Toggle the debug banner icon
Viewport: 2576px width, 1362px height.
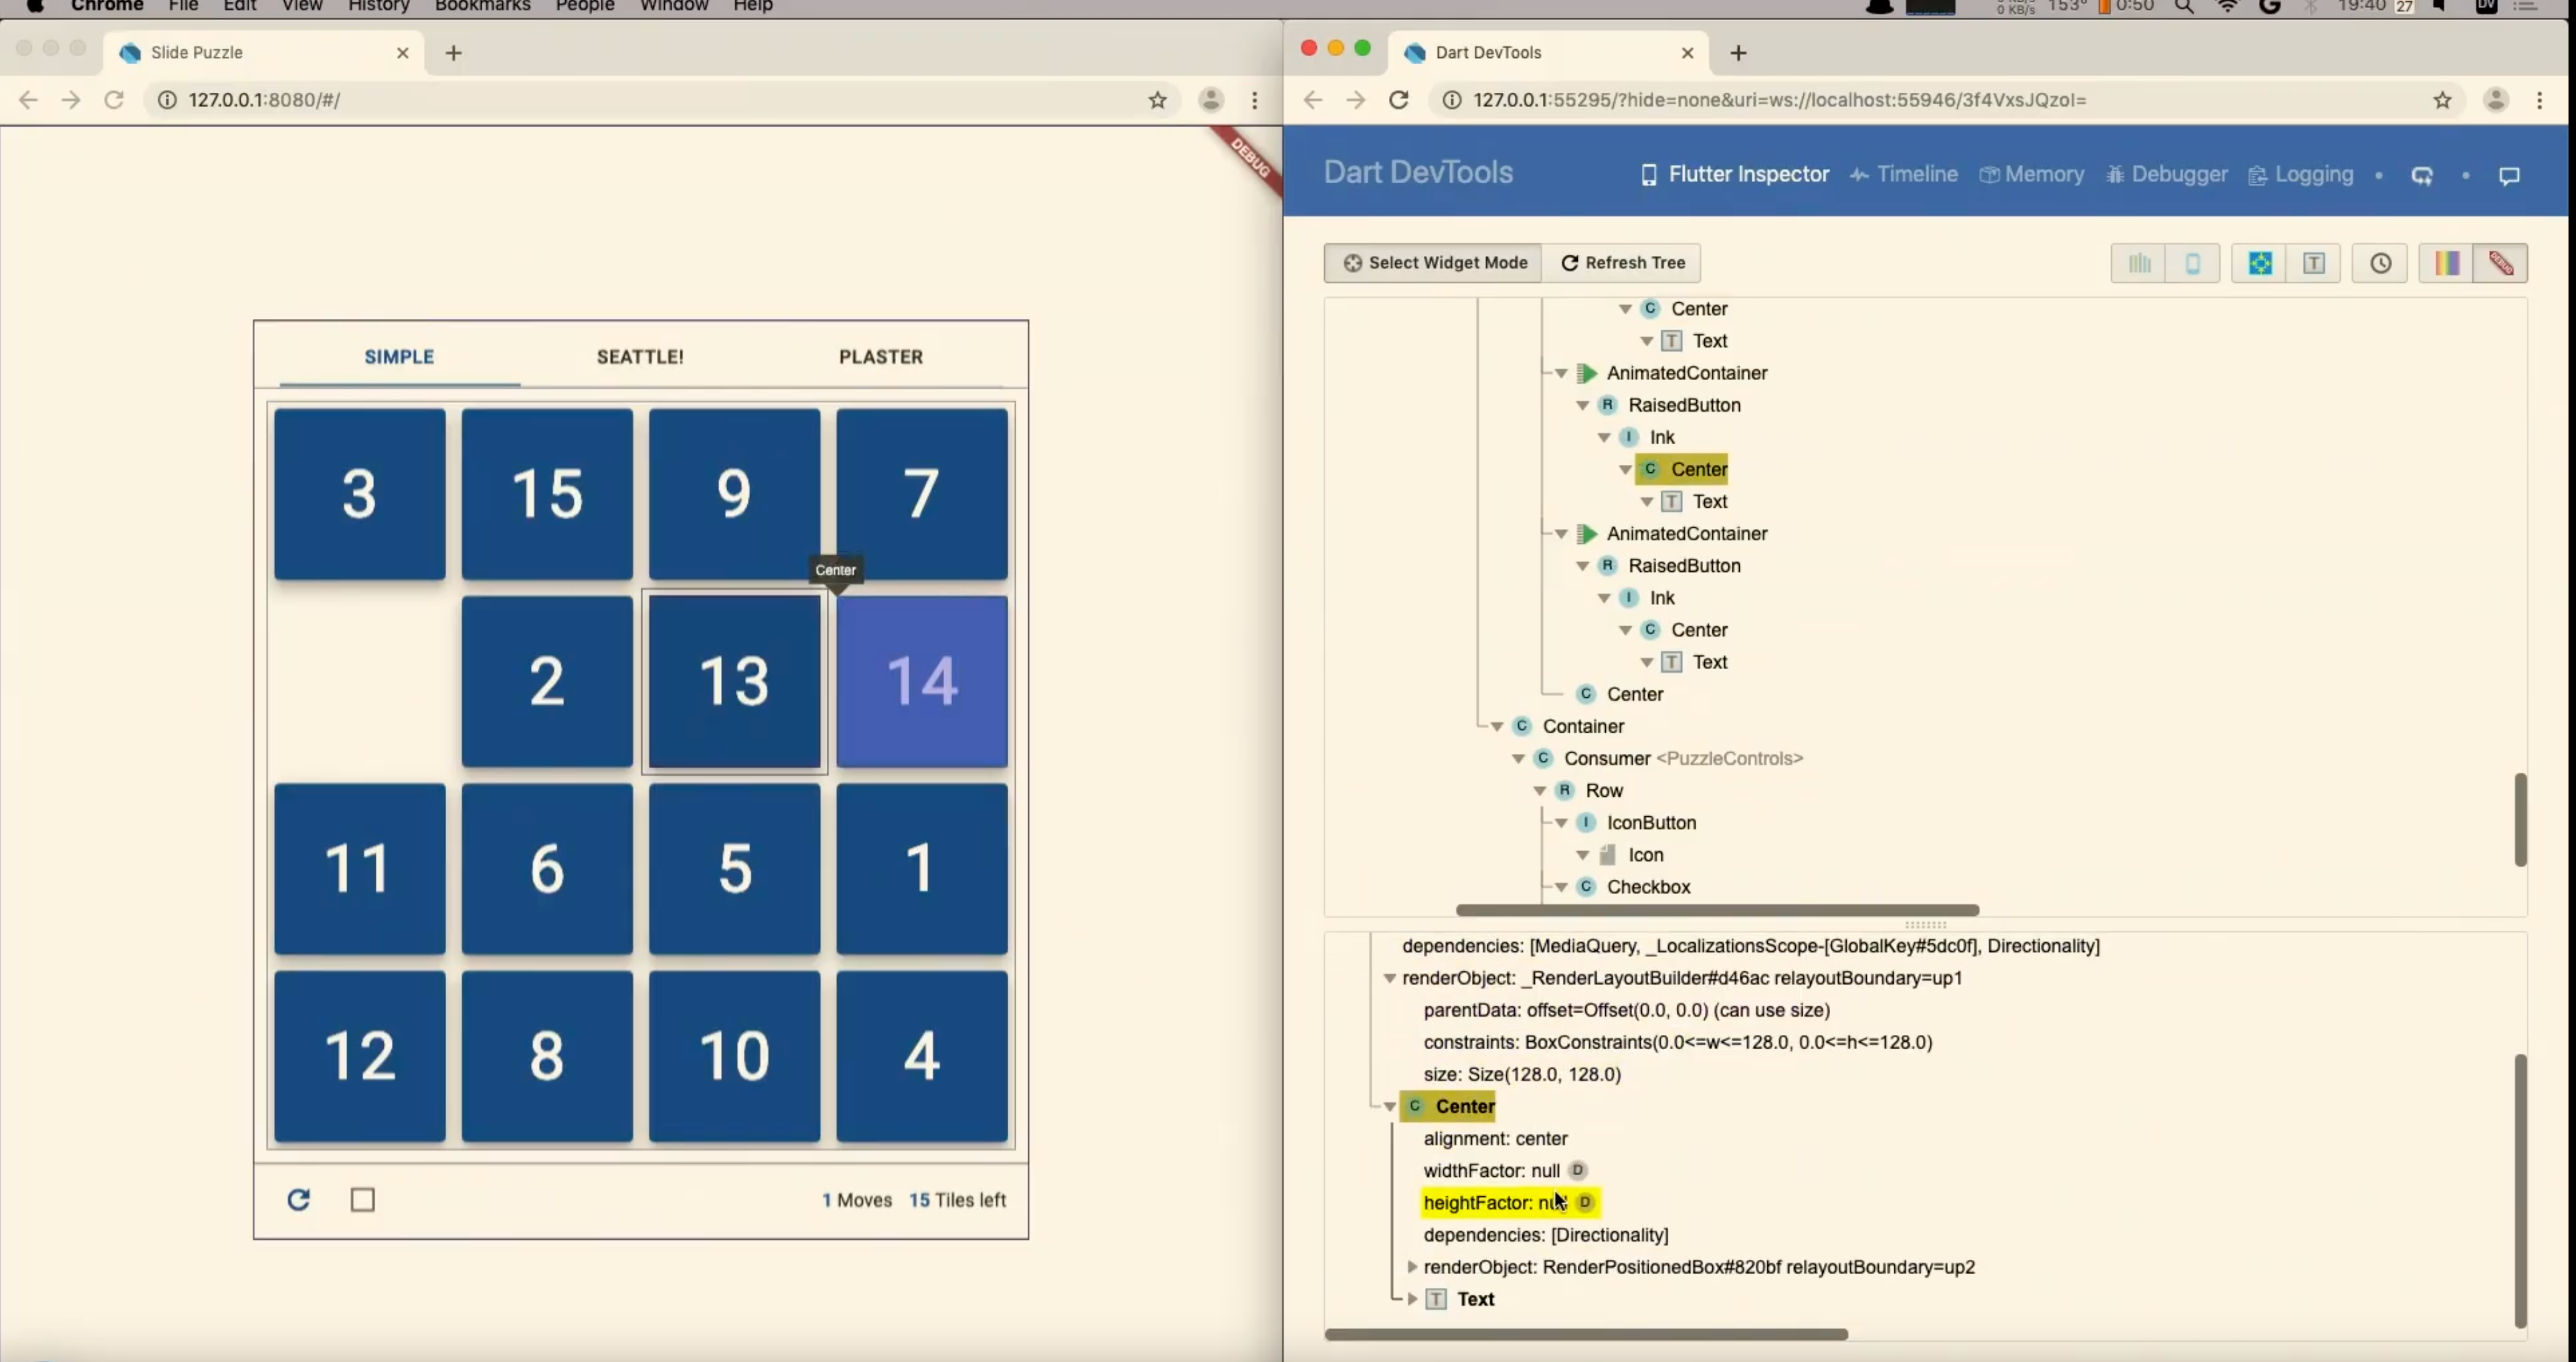(2500, 263)
